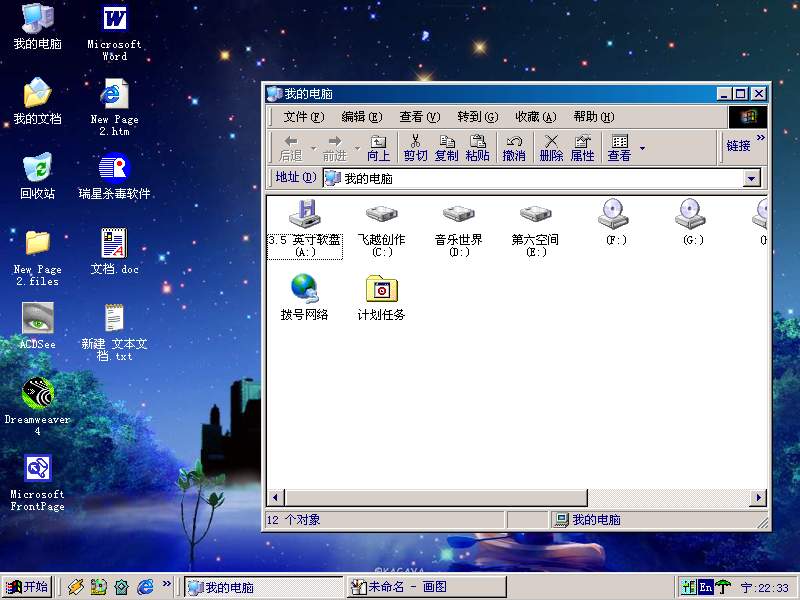
Task: Click the 剪切 cut toolbar icon
Action: 415,148
